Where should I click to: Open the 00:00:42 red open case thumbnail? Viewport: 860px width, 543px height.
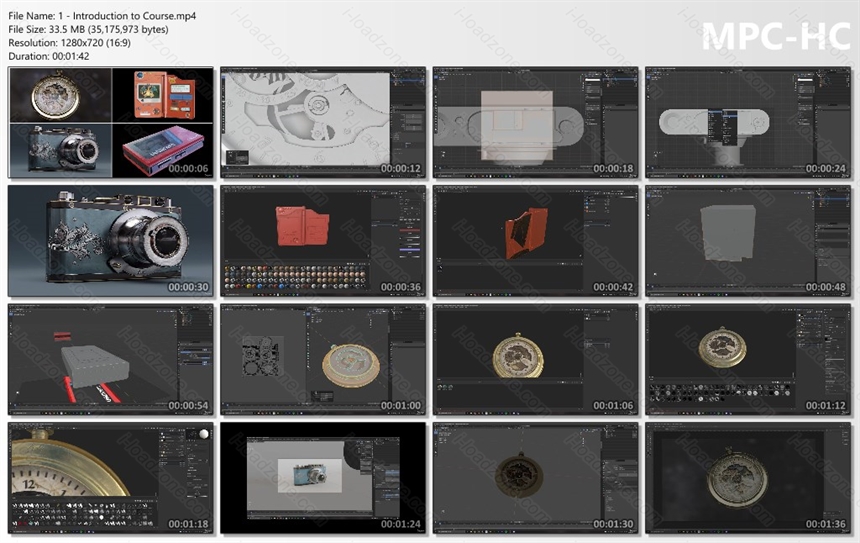click(535, 241)
